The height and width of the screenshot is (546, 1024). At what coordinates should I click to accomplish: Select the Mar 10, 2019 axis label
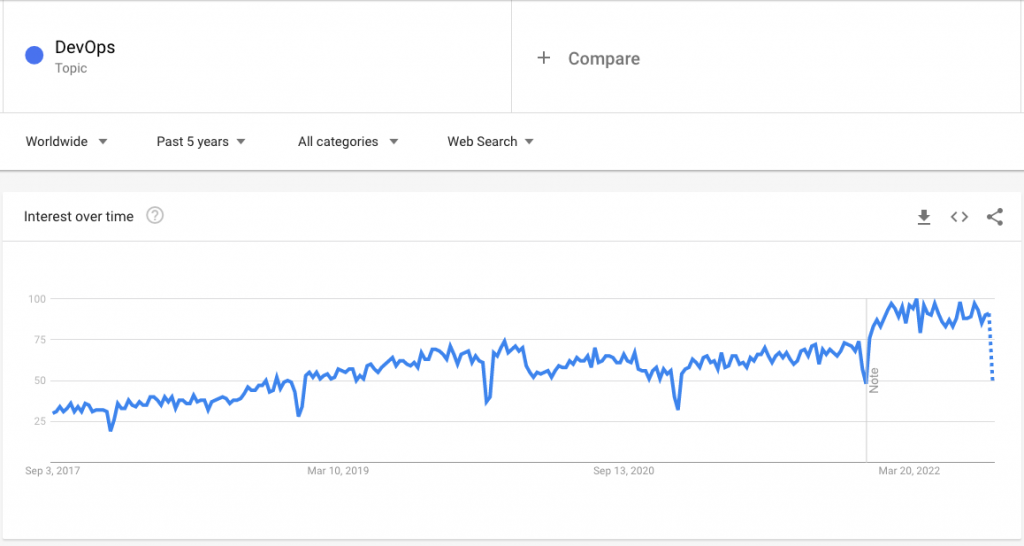[x=338, y=470]
